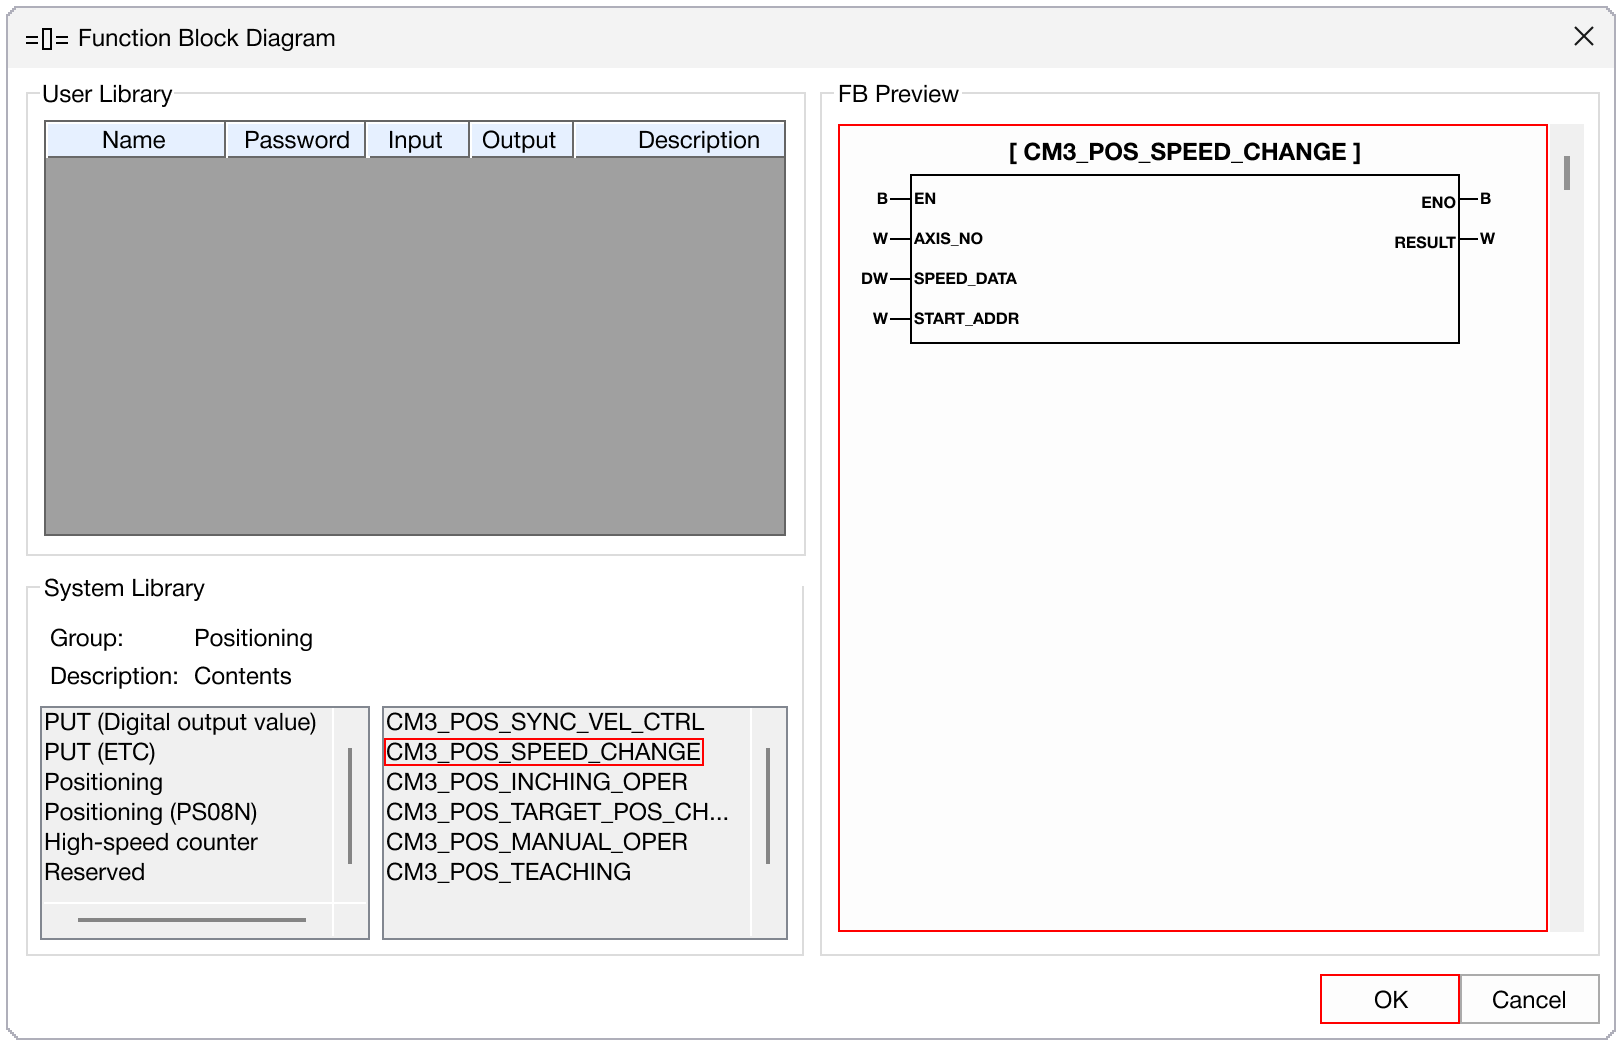The image size is (1622, 1046).
Task: Select CM3_POS_SYNC_VEL_CTRL function block
Action: [544, 722]
